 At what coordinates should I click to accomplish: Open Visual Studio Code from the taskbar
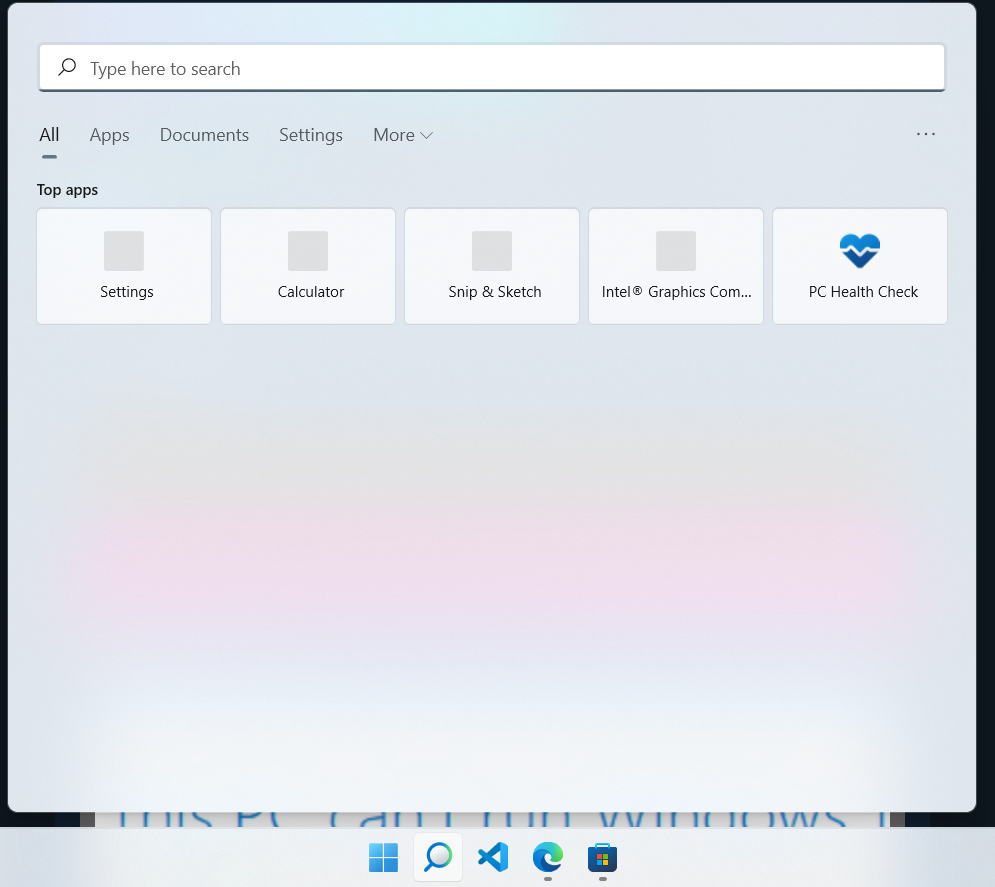(x=493, y=857)
